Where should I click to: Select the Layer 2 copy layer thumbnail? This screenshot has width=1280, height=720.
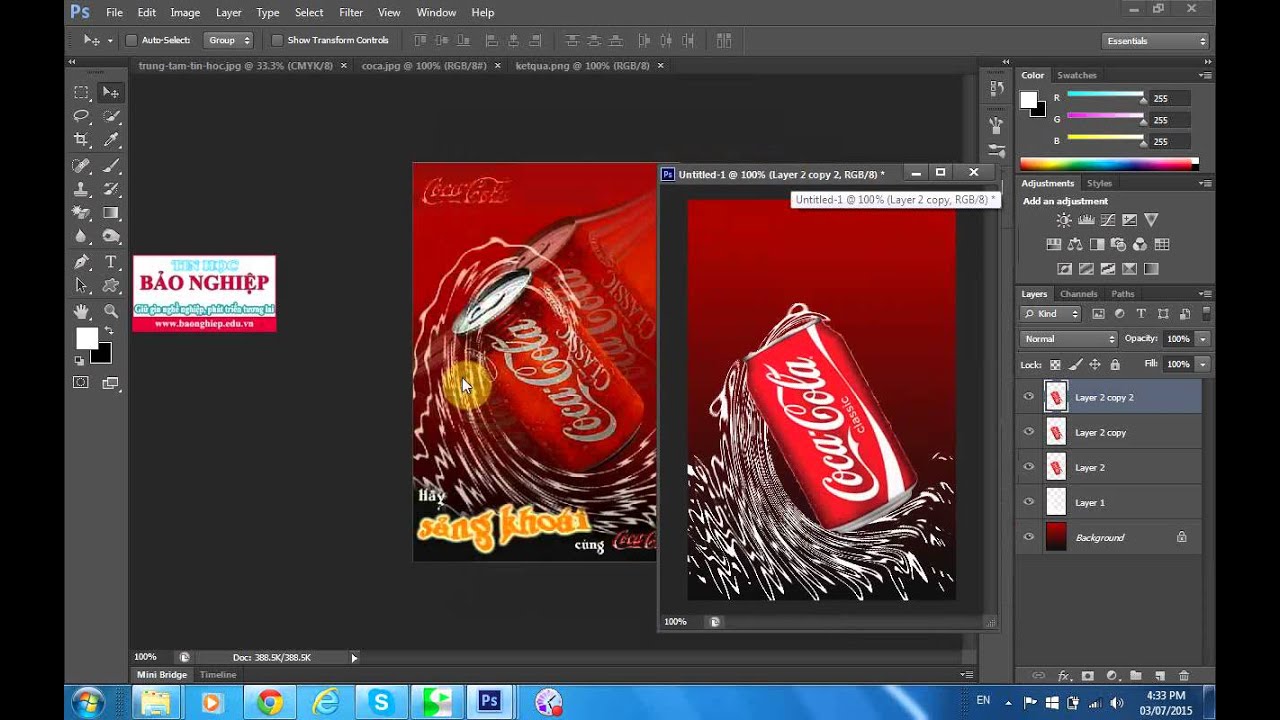pyautogui.click(x=1056, y=432)
